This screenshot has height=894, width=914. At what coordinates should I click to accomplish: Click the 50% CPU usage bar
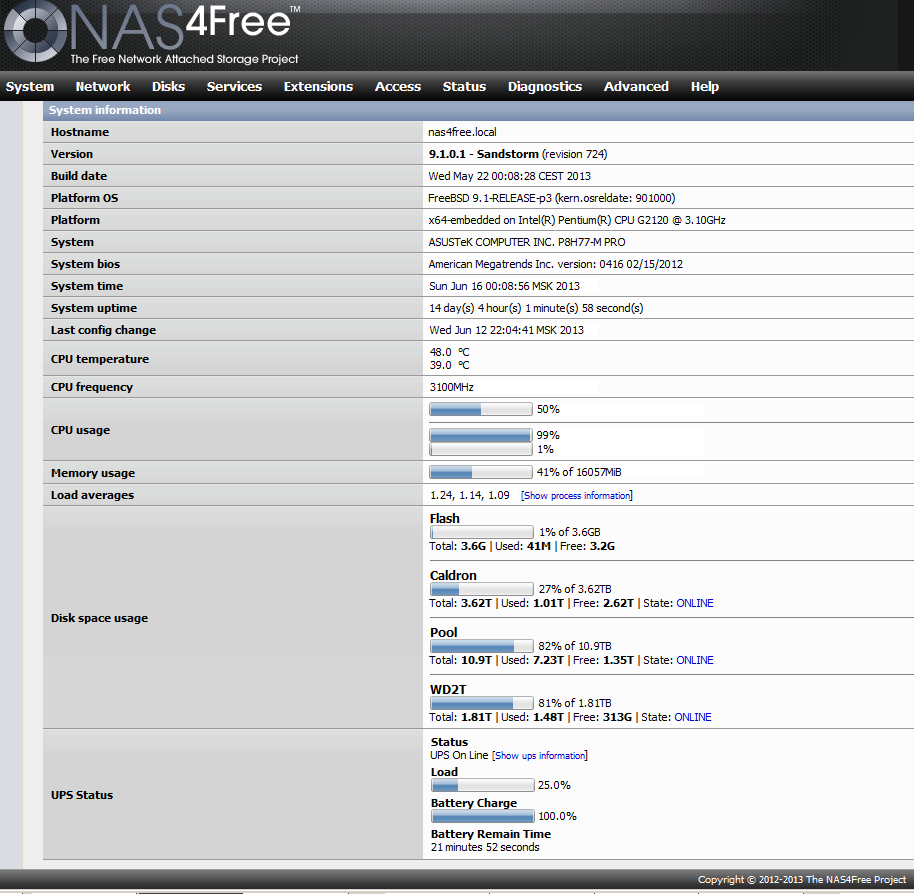(481, 409)
